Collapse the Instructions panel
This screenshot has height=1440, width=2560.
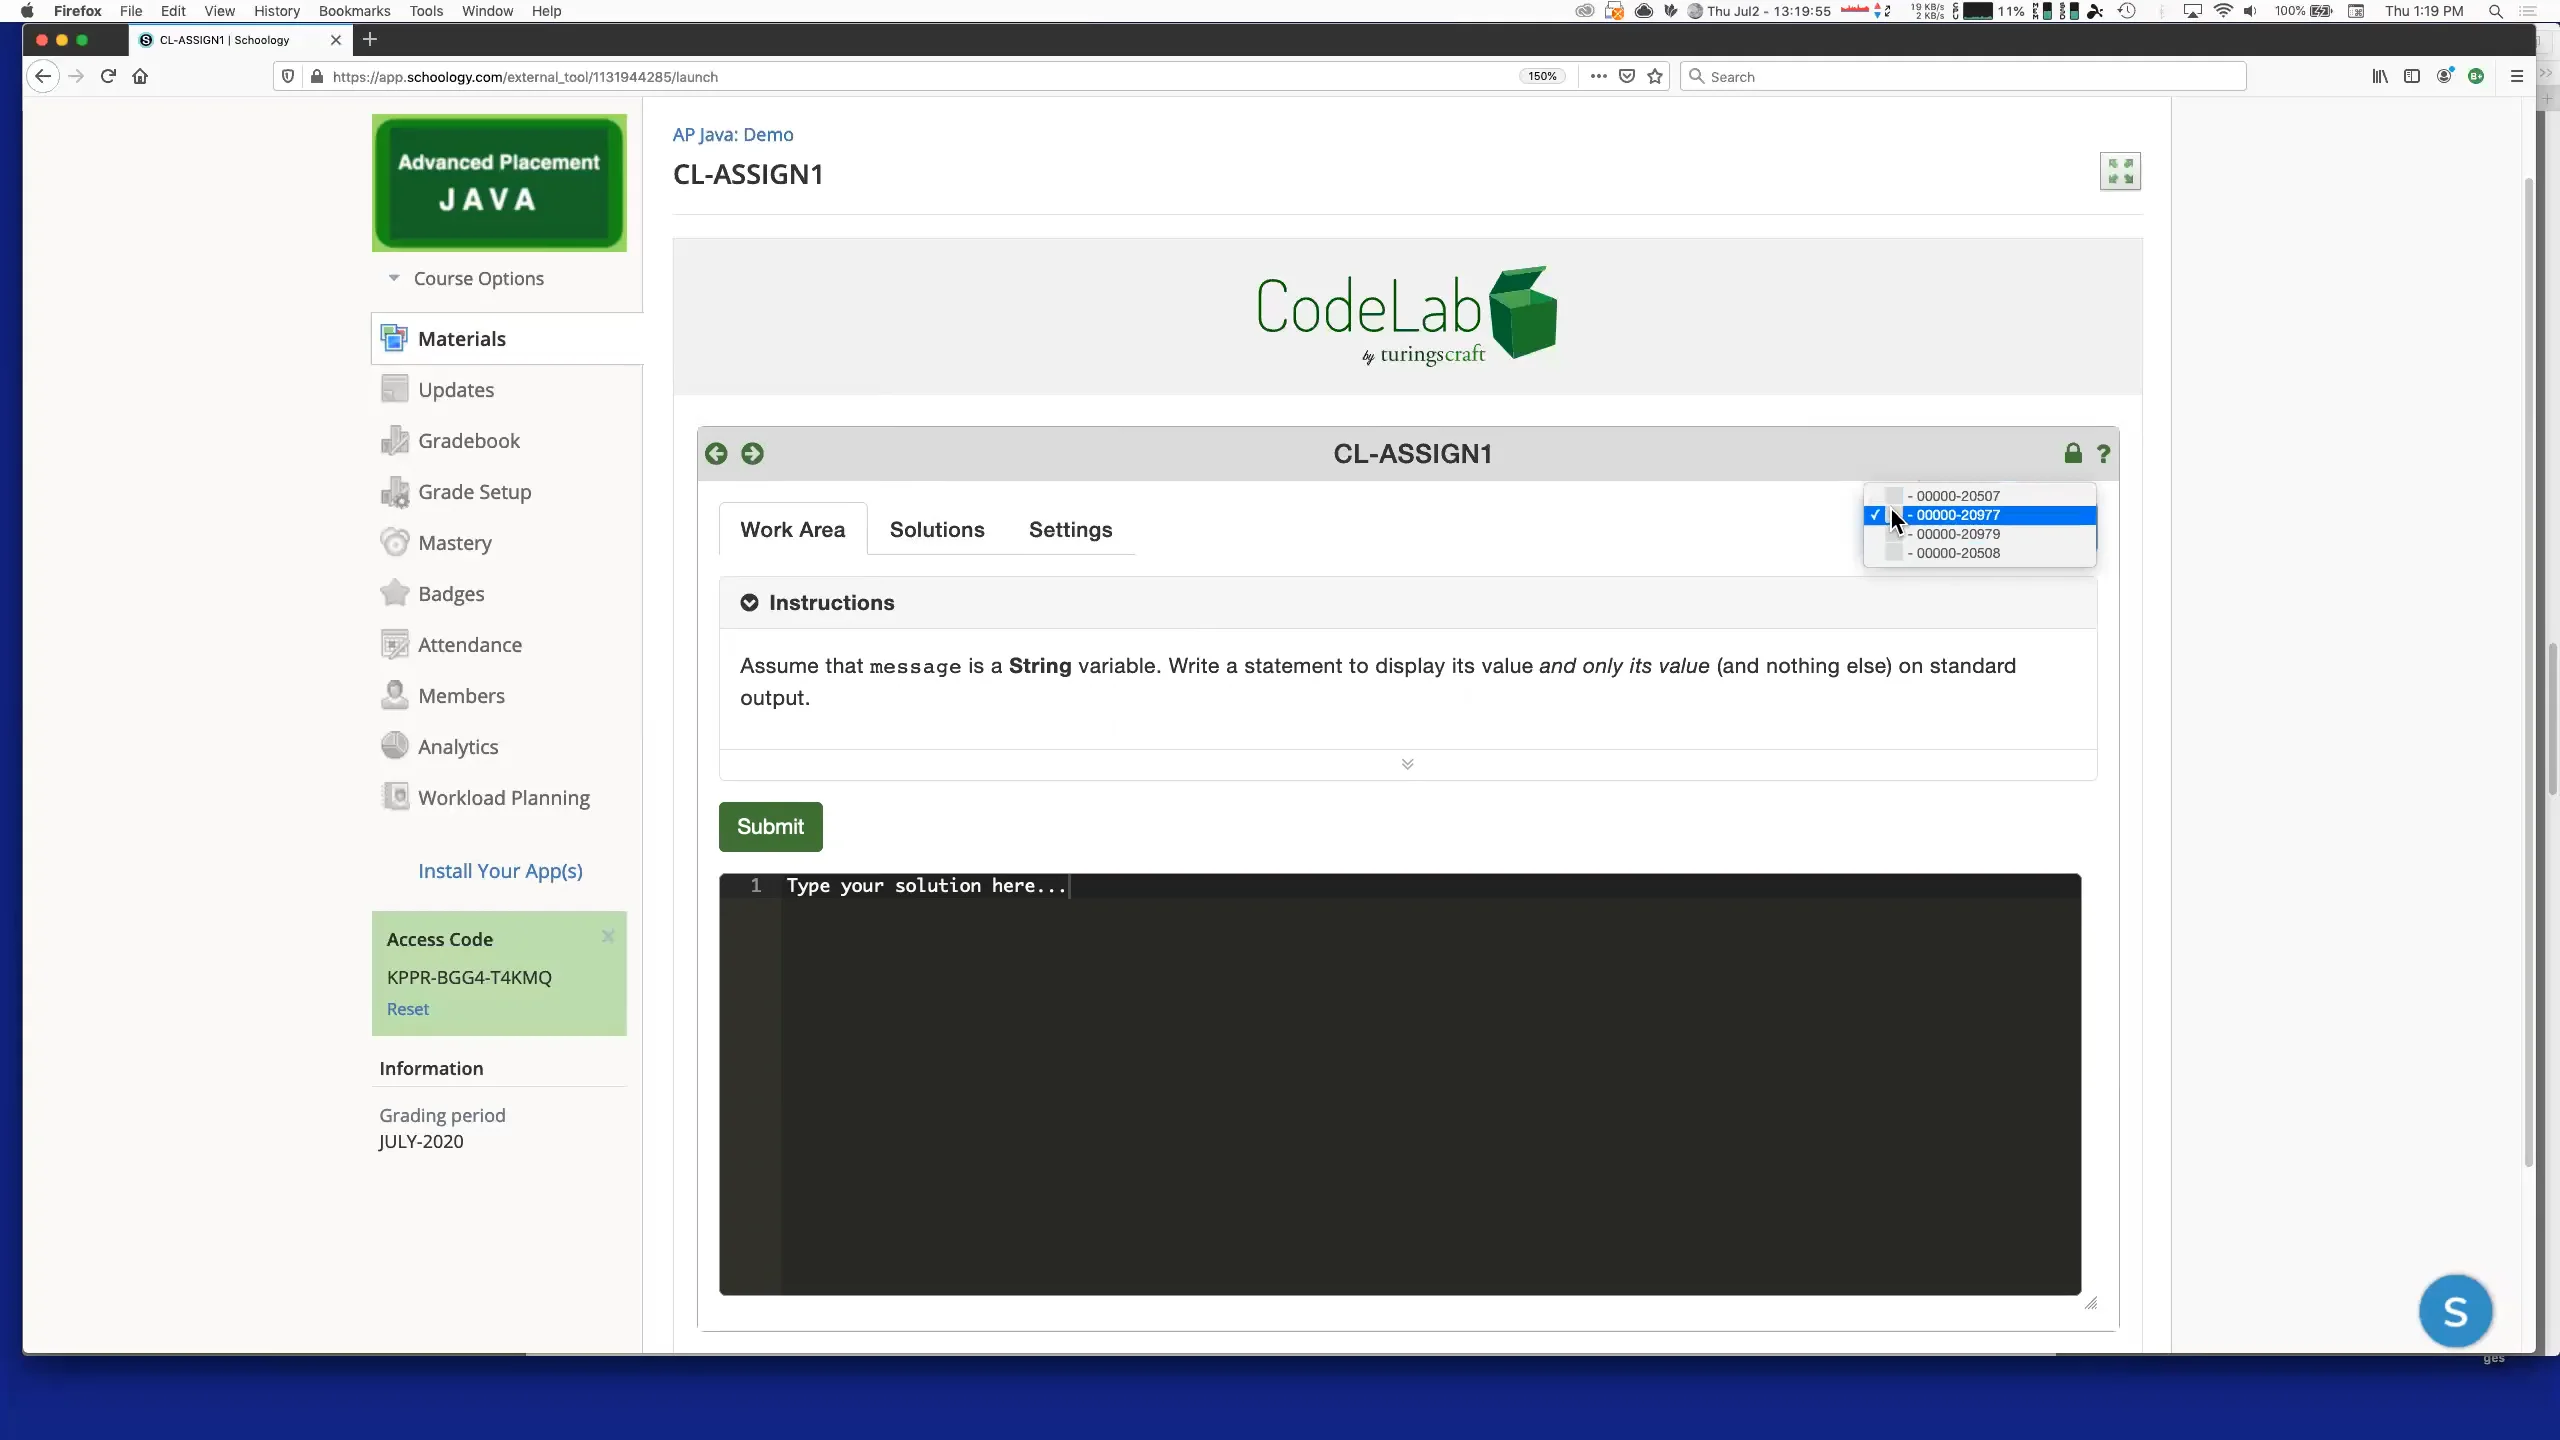click(x=749, y=602)
